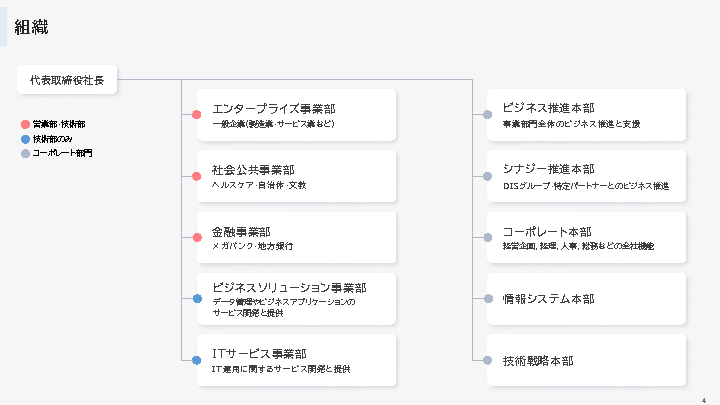Click the シナジー推進本部 description text
This screenshot has height=405, width=720.
click(x=585, y=185)
